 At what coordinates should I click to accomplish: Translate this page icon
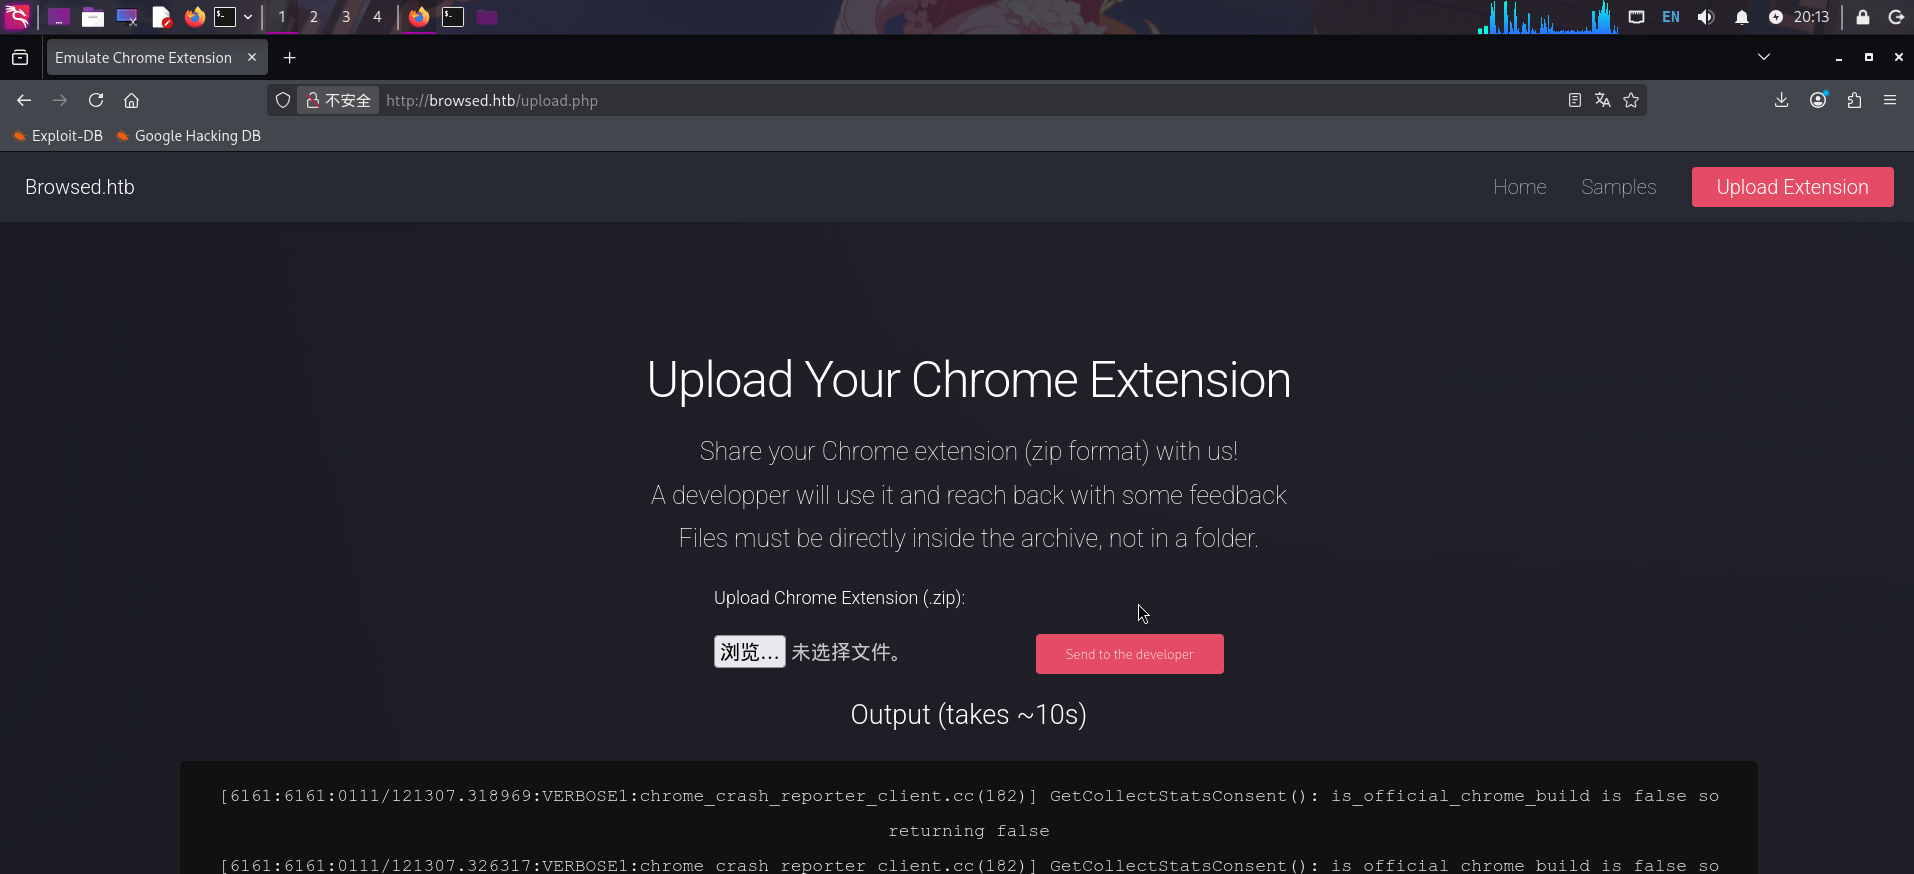[1603, 100]
